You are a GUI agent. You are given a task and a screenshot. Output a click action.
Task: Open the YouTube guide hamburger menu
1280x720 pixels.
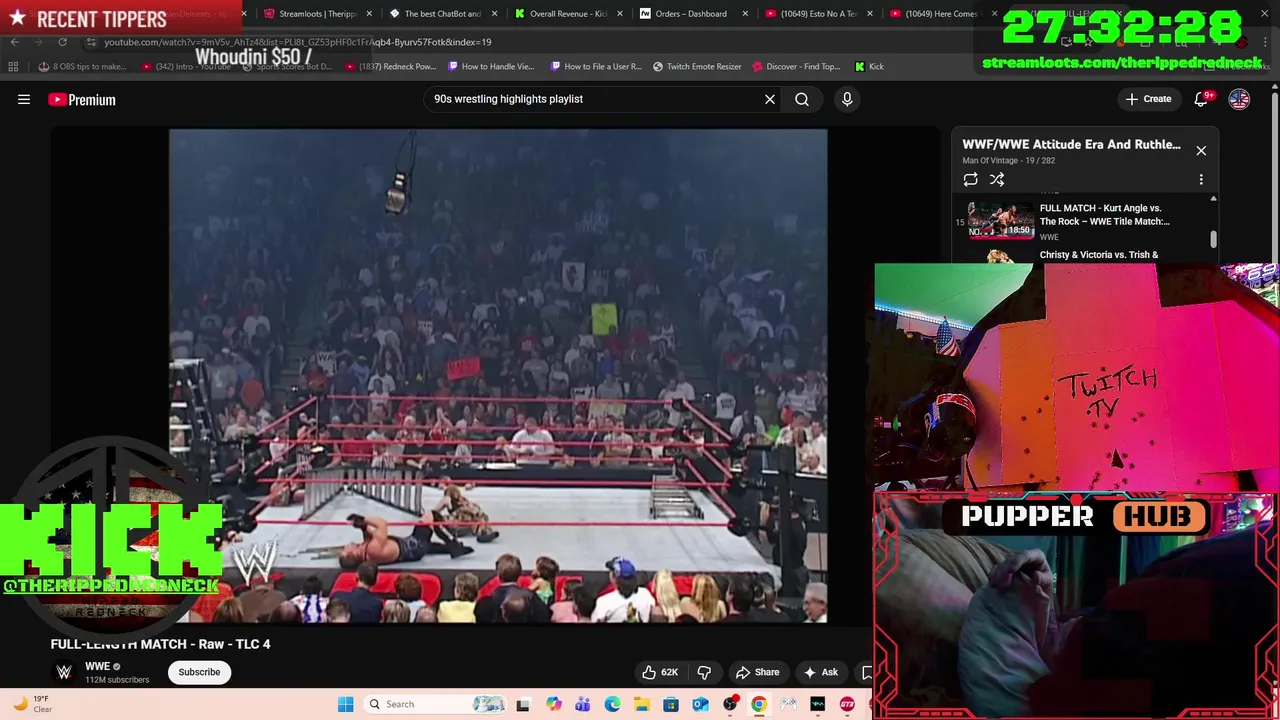coord(24,99)
